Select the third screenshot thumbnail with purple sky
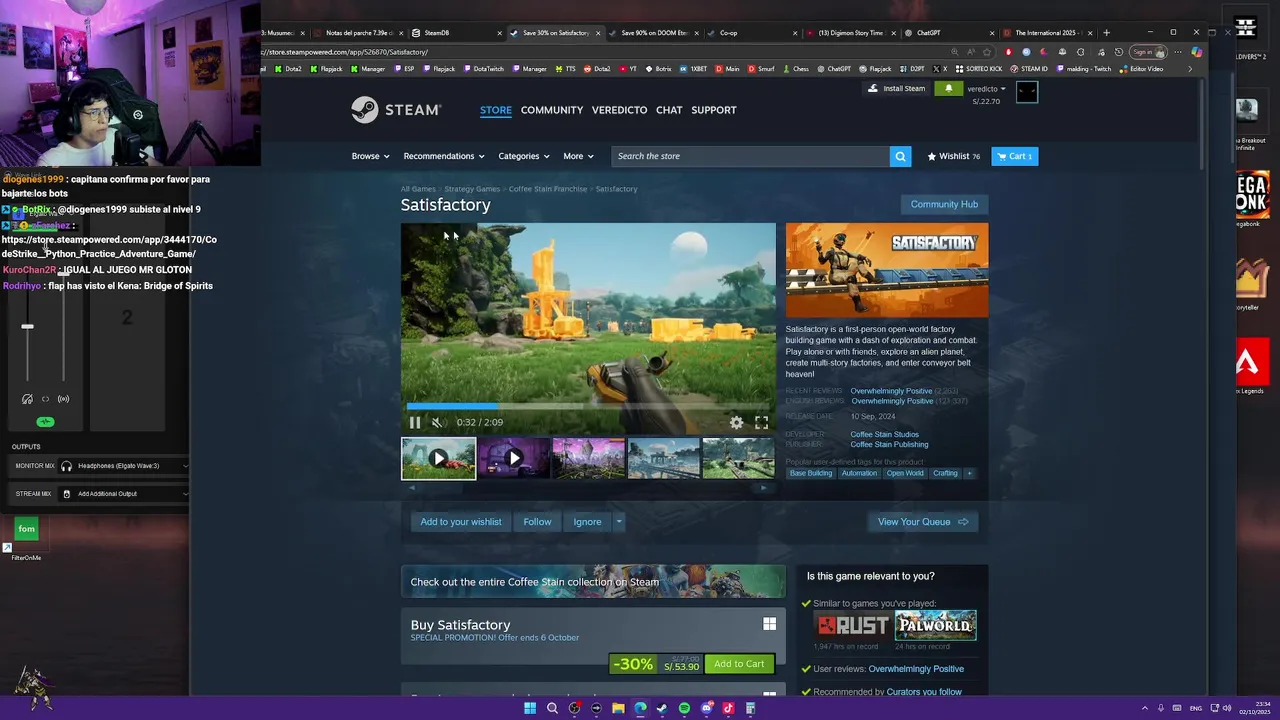This screenshot has width=1280, height=720. pyautogui.click(x=588, y=458)
